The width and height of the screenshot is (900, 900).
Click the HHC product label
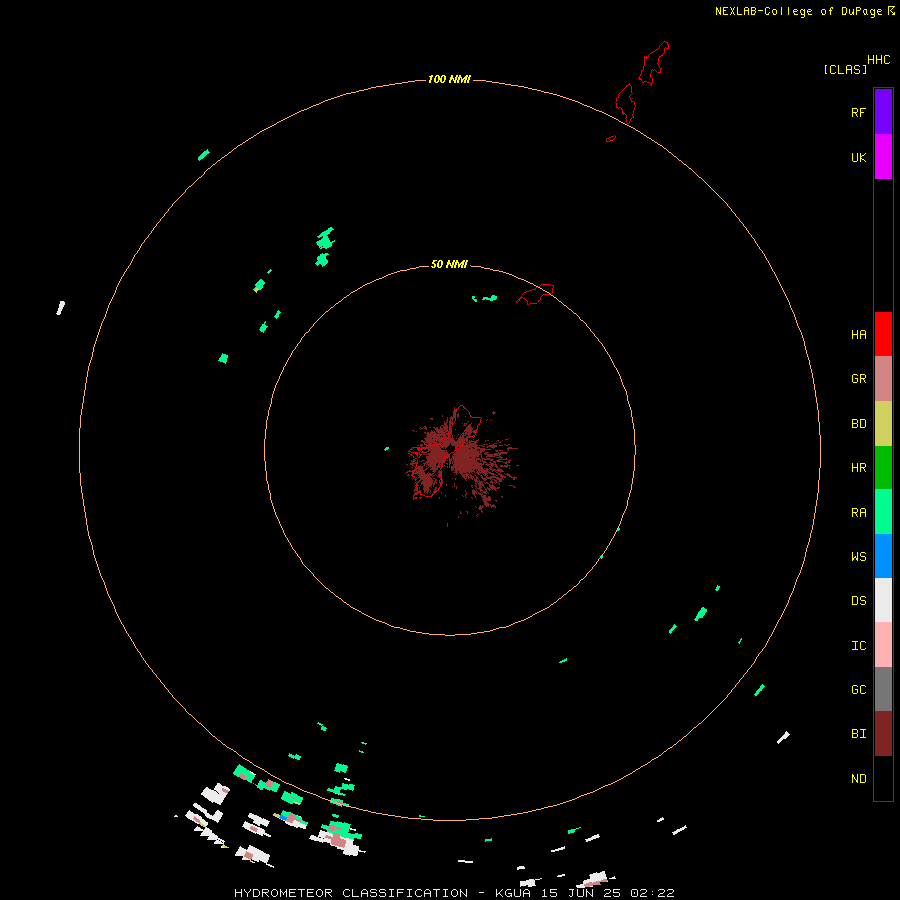(x=878, y=60)
